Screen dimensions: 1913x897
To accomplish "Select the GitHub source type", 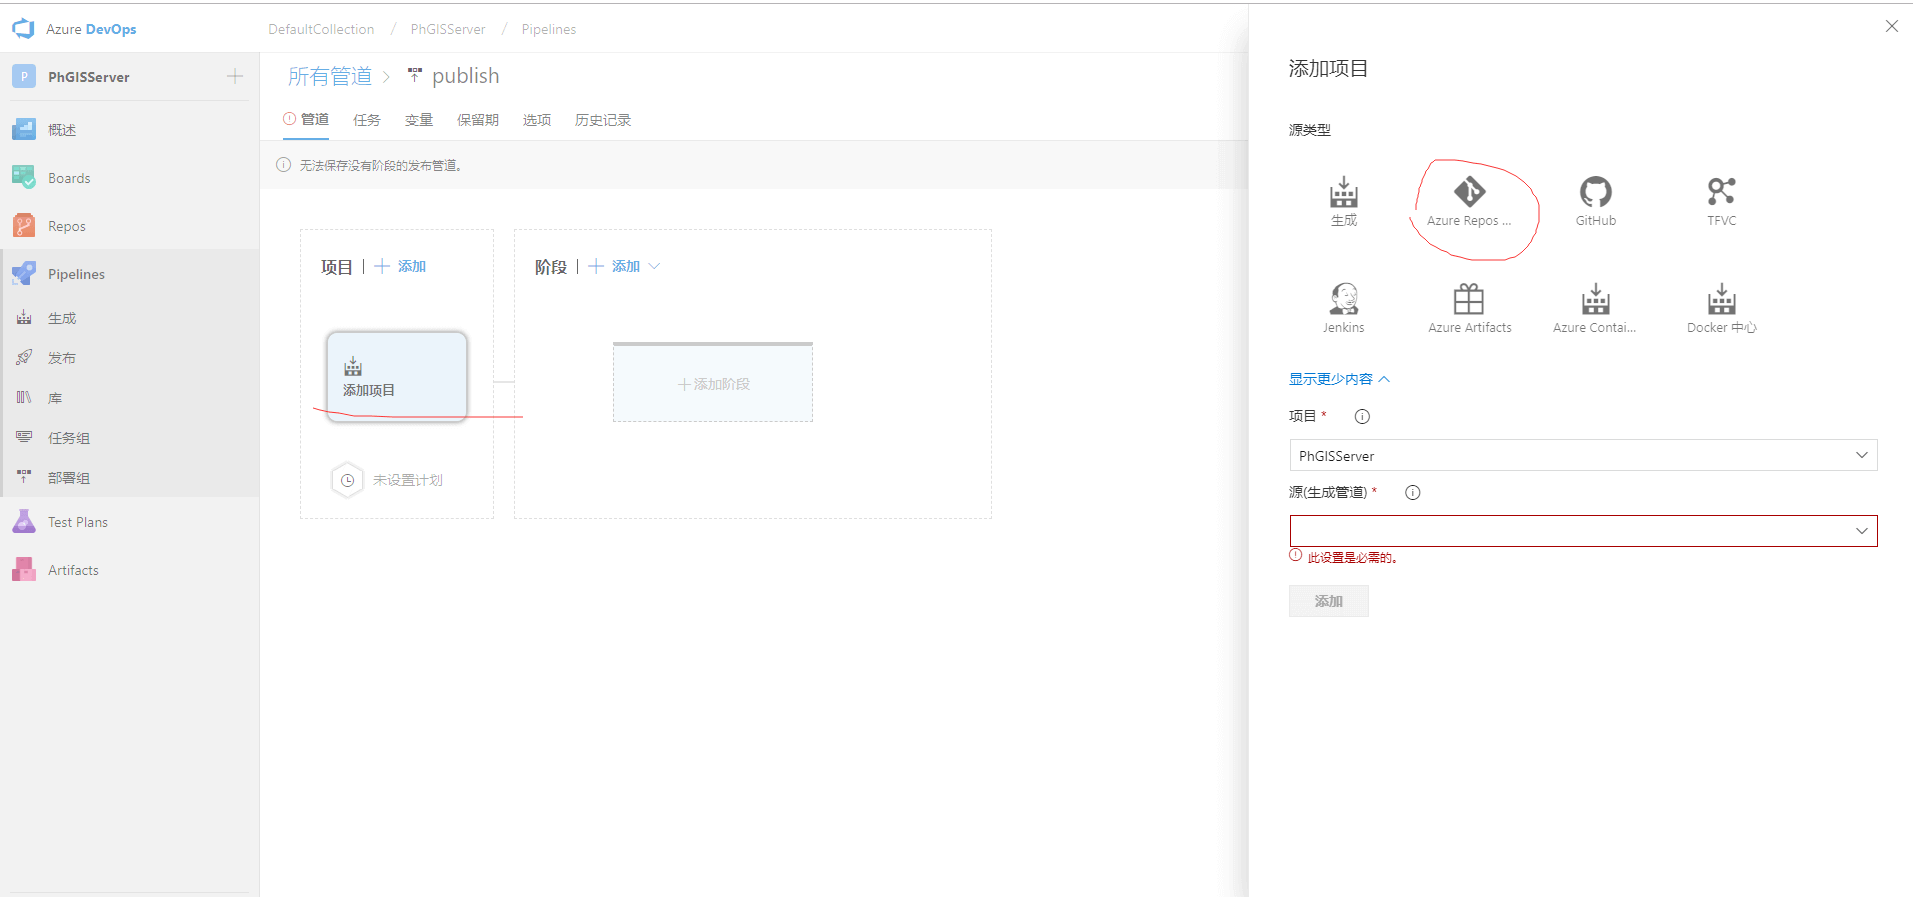I will [1595, 201].
